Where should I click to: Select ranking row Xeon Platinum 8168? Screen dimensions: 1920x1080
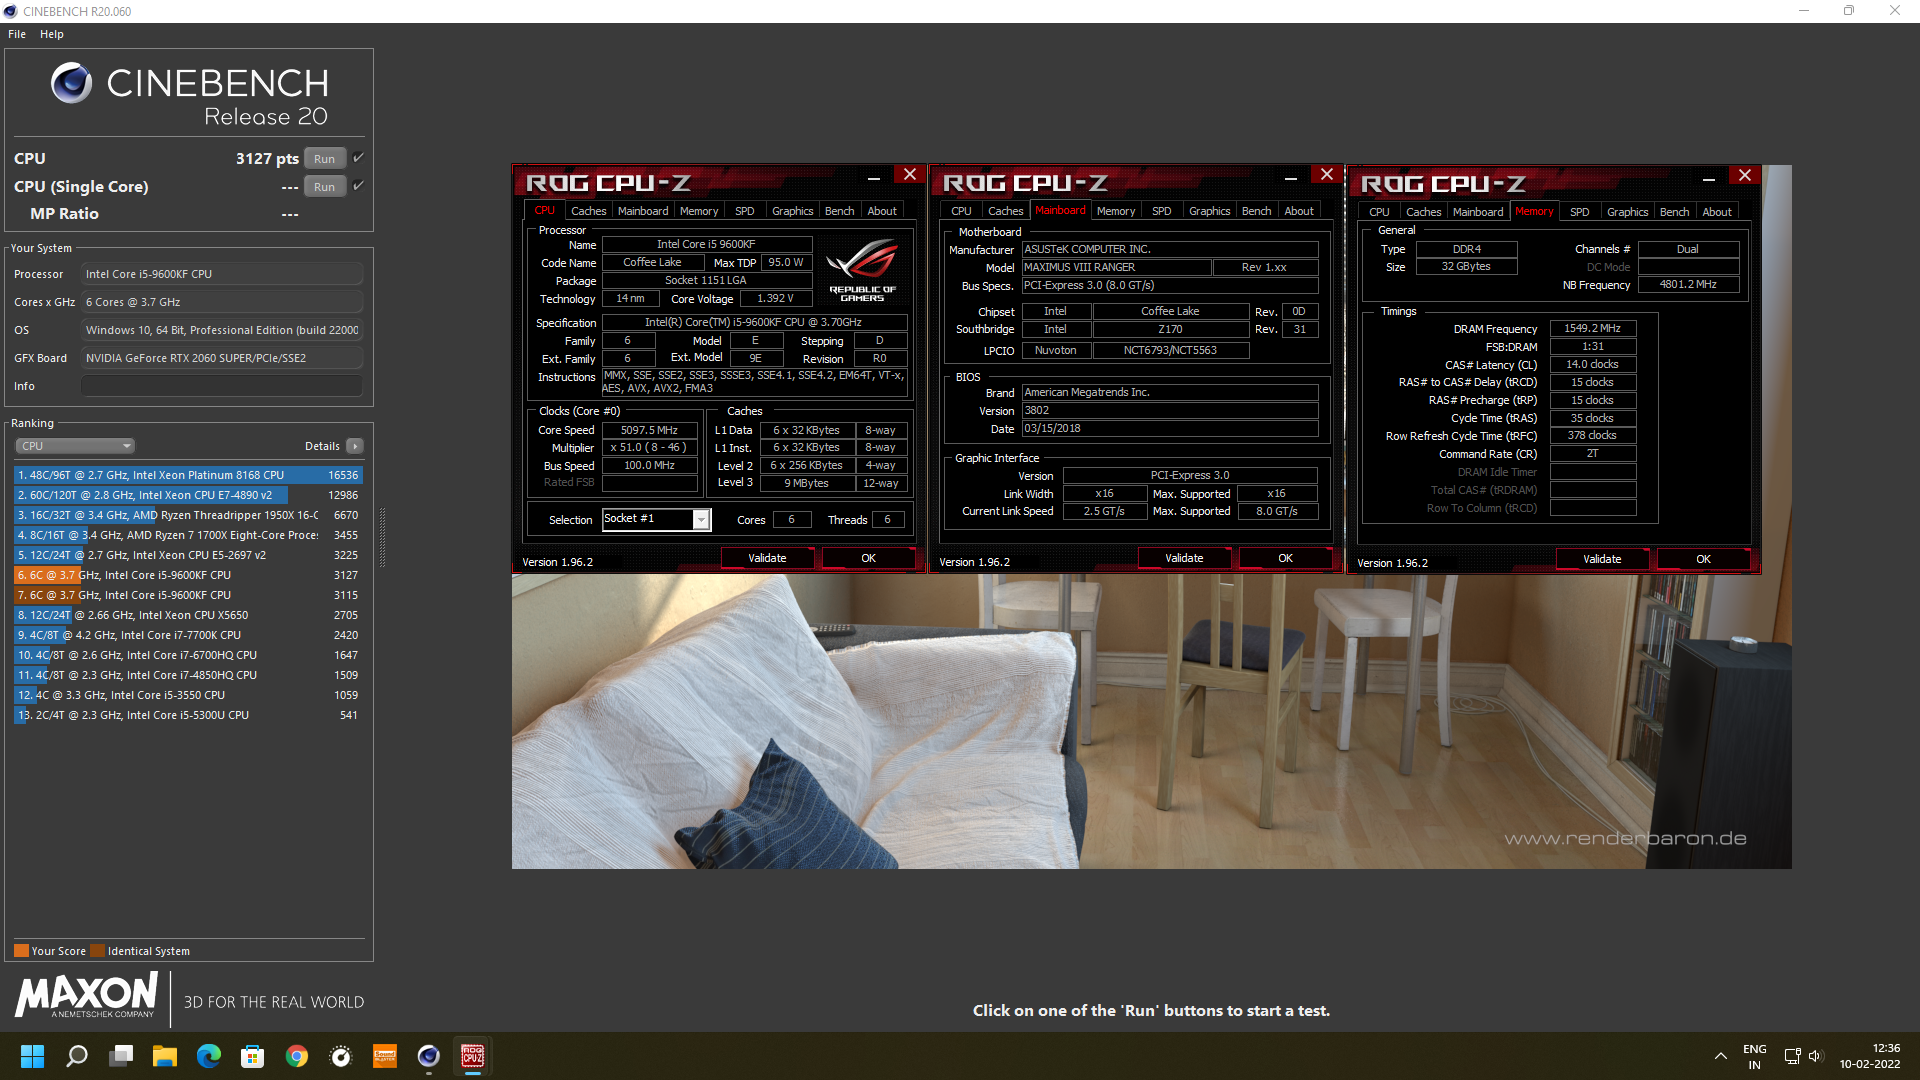pyautogui.click(x=188, y=475)
